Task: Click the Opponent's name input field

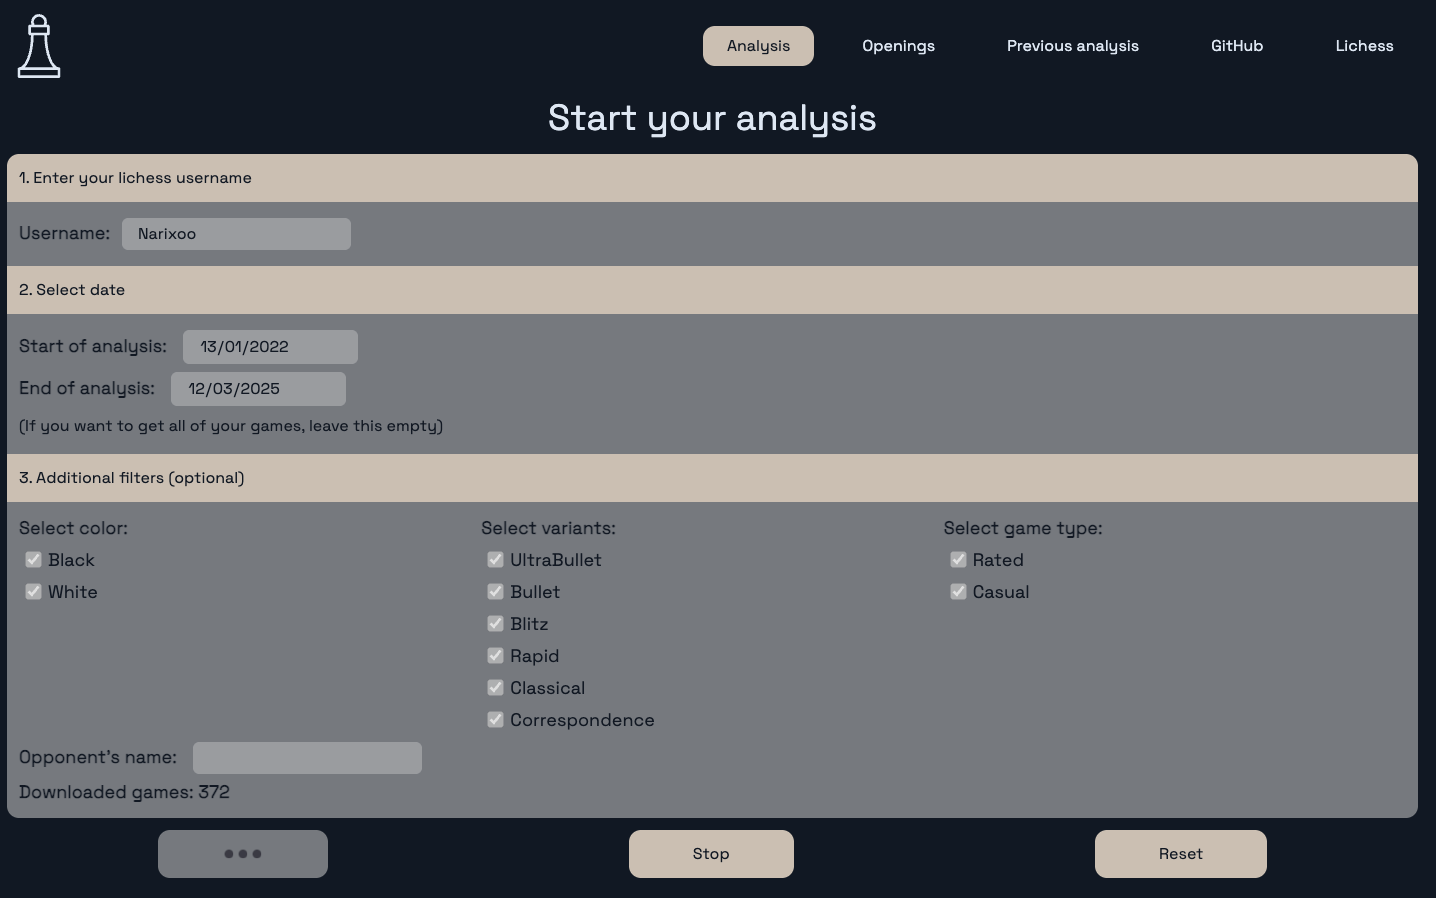Action: tap(307, 758)
